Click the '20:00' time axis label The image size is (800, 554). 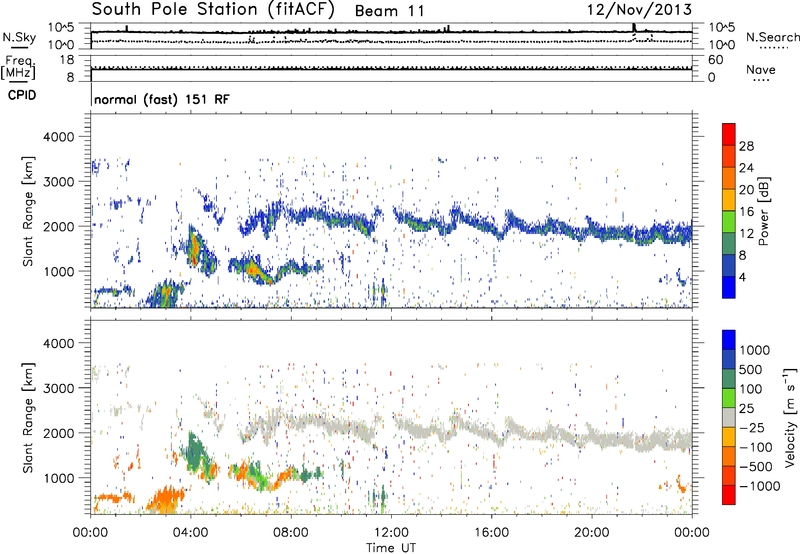[x=592, y=533]
